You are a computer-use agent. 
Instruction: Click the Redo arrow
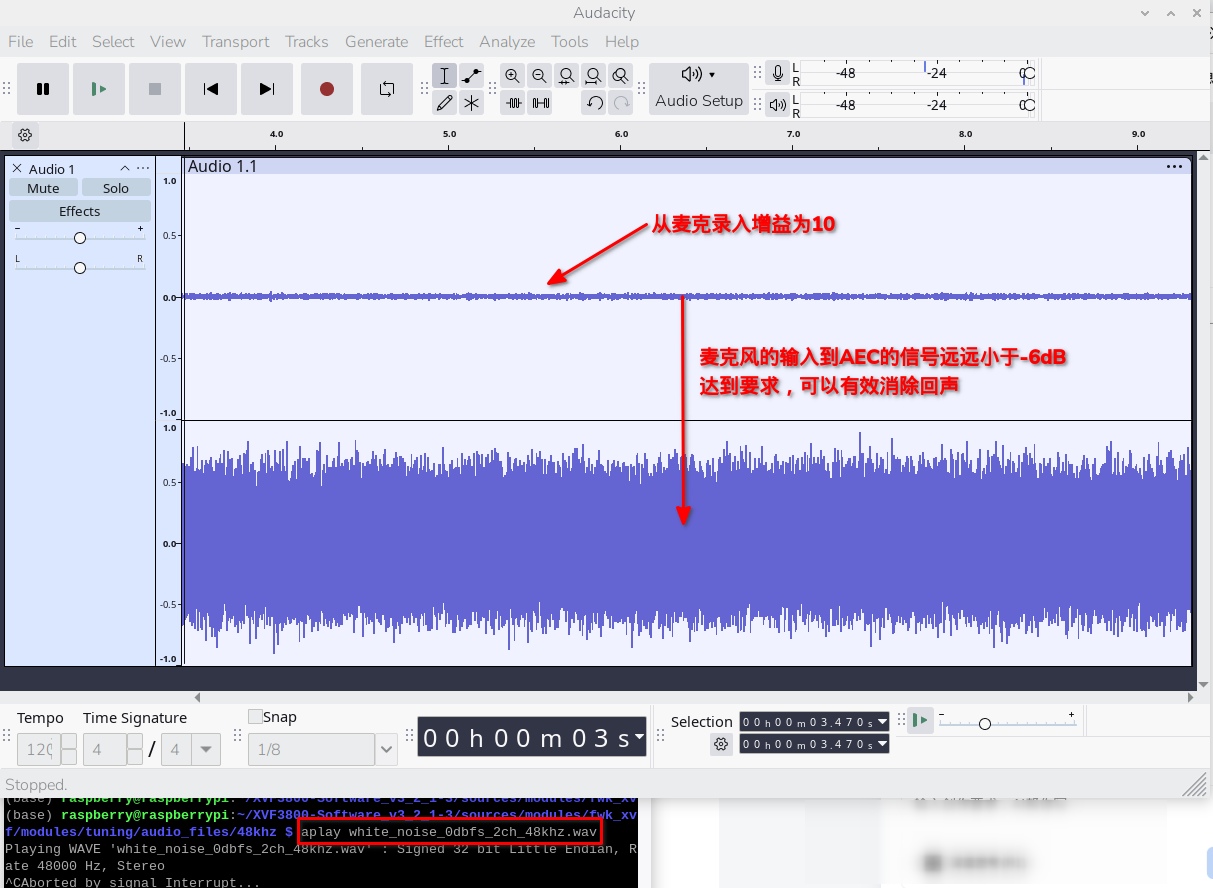click(x=621, y=102)
